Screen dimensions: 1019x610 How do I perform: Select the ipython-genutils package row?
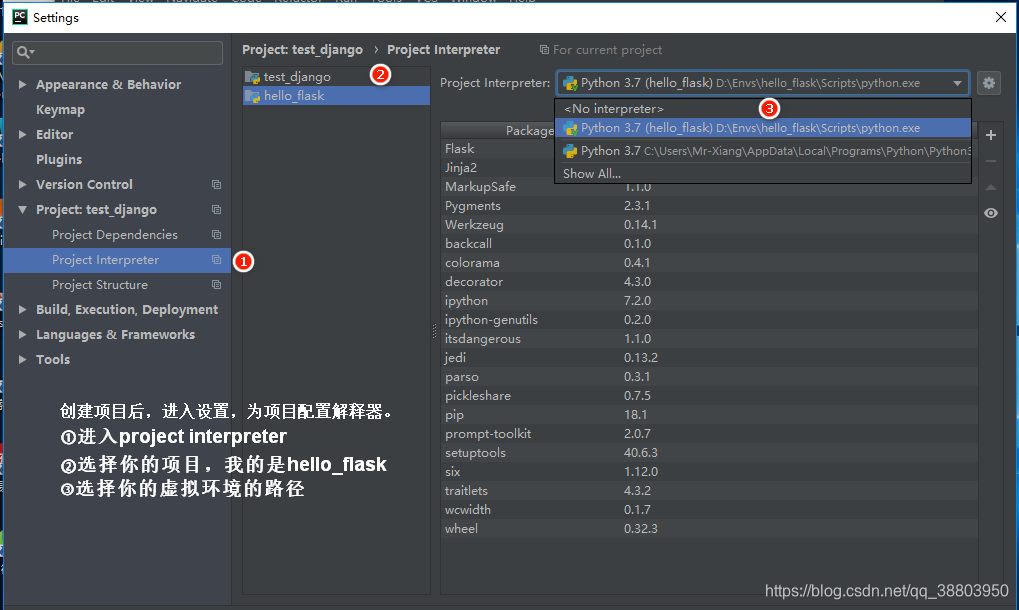(709, 320)
